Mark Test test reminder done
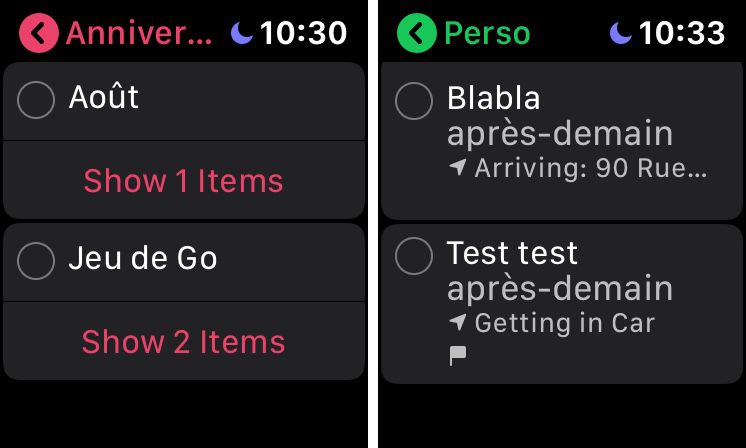Screen dimensions: 746x448 pyautogui.click(x=414, y=256)
